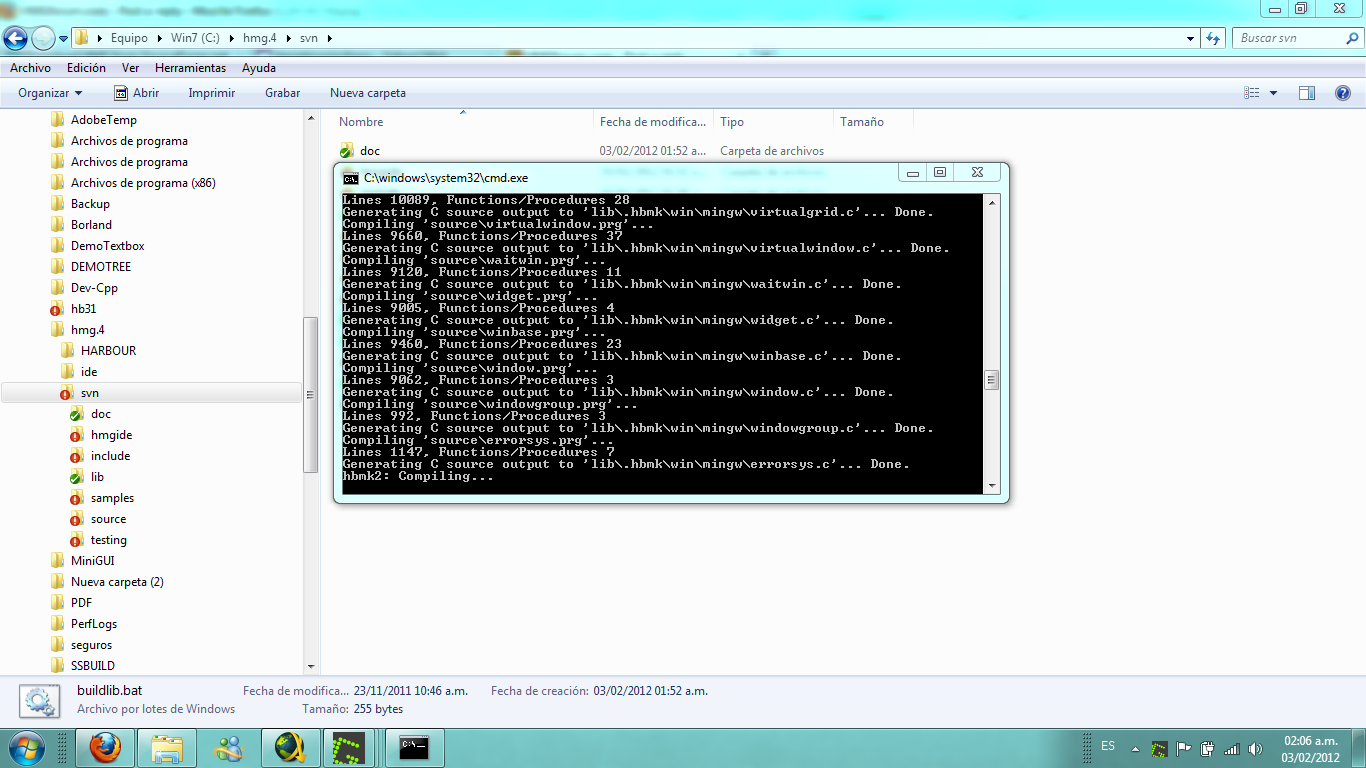The width and height of the screenshot is (1366, 768).
Task: Click the volume speaker tray icon
Action: click(1255, 748)
